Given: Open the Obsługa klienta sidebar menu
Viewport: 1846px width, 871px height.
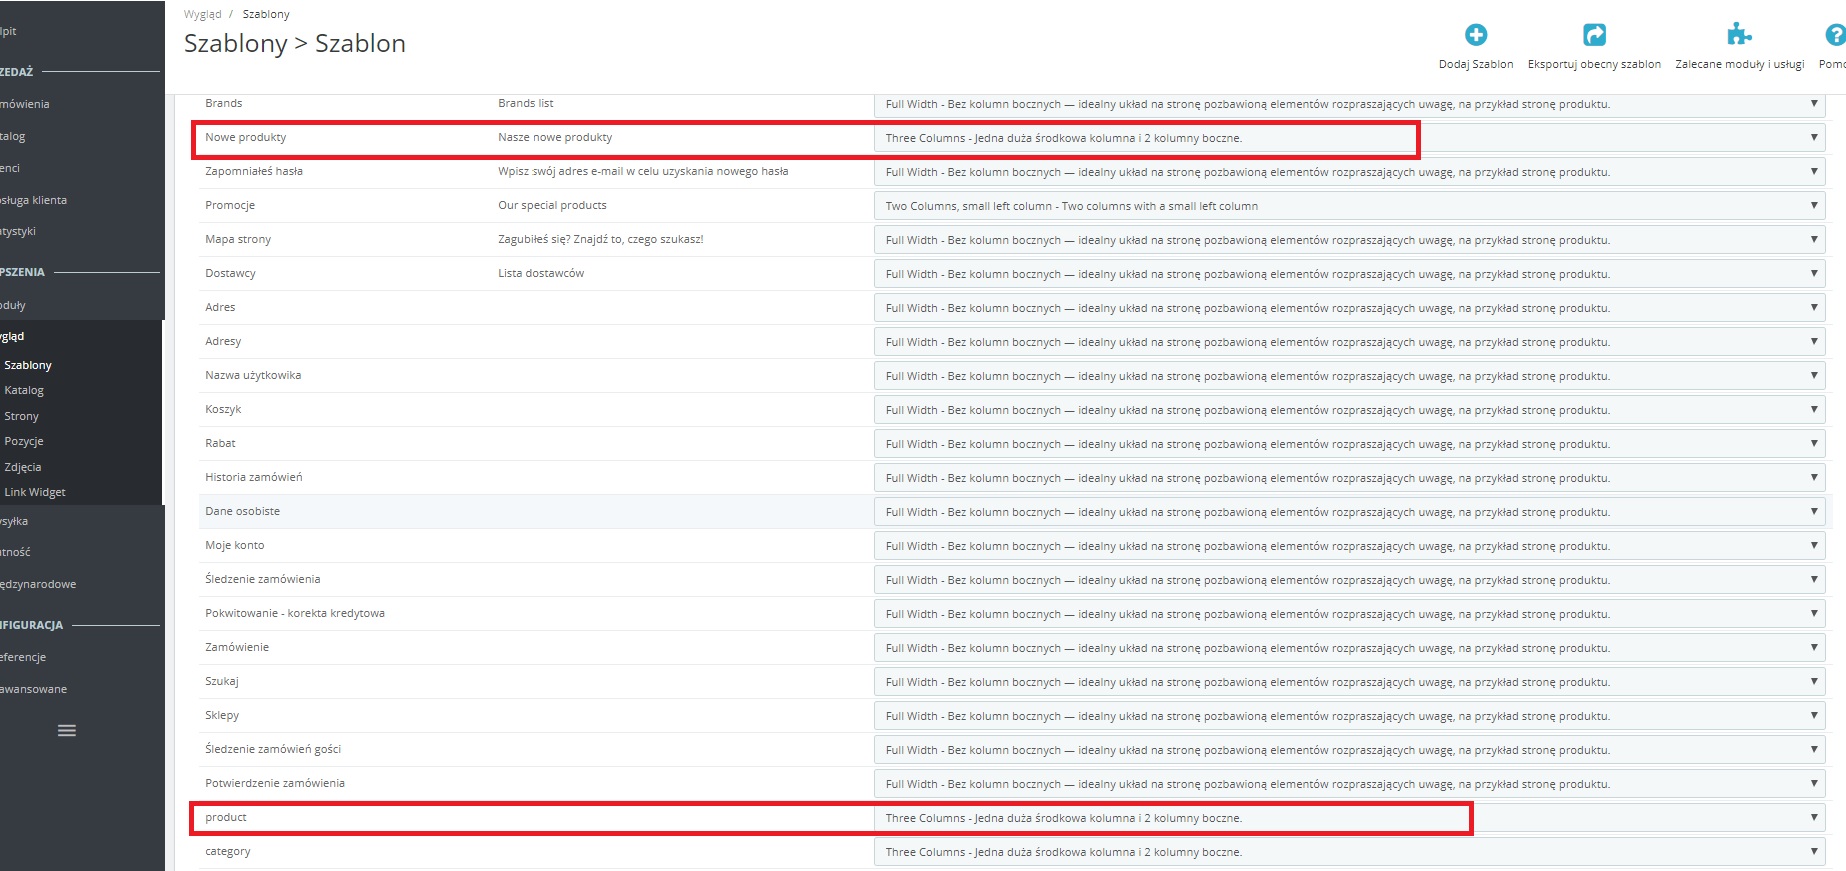Looking at the screenshot, I should [34, 200].
